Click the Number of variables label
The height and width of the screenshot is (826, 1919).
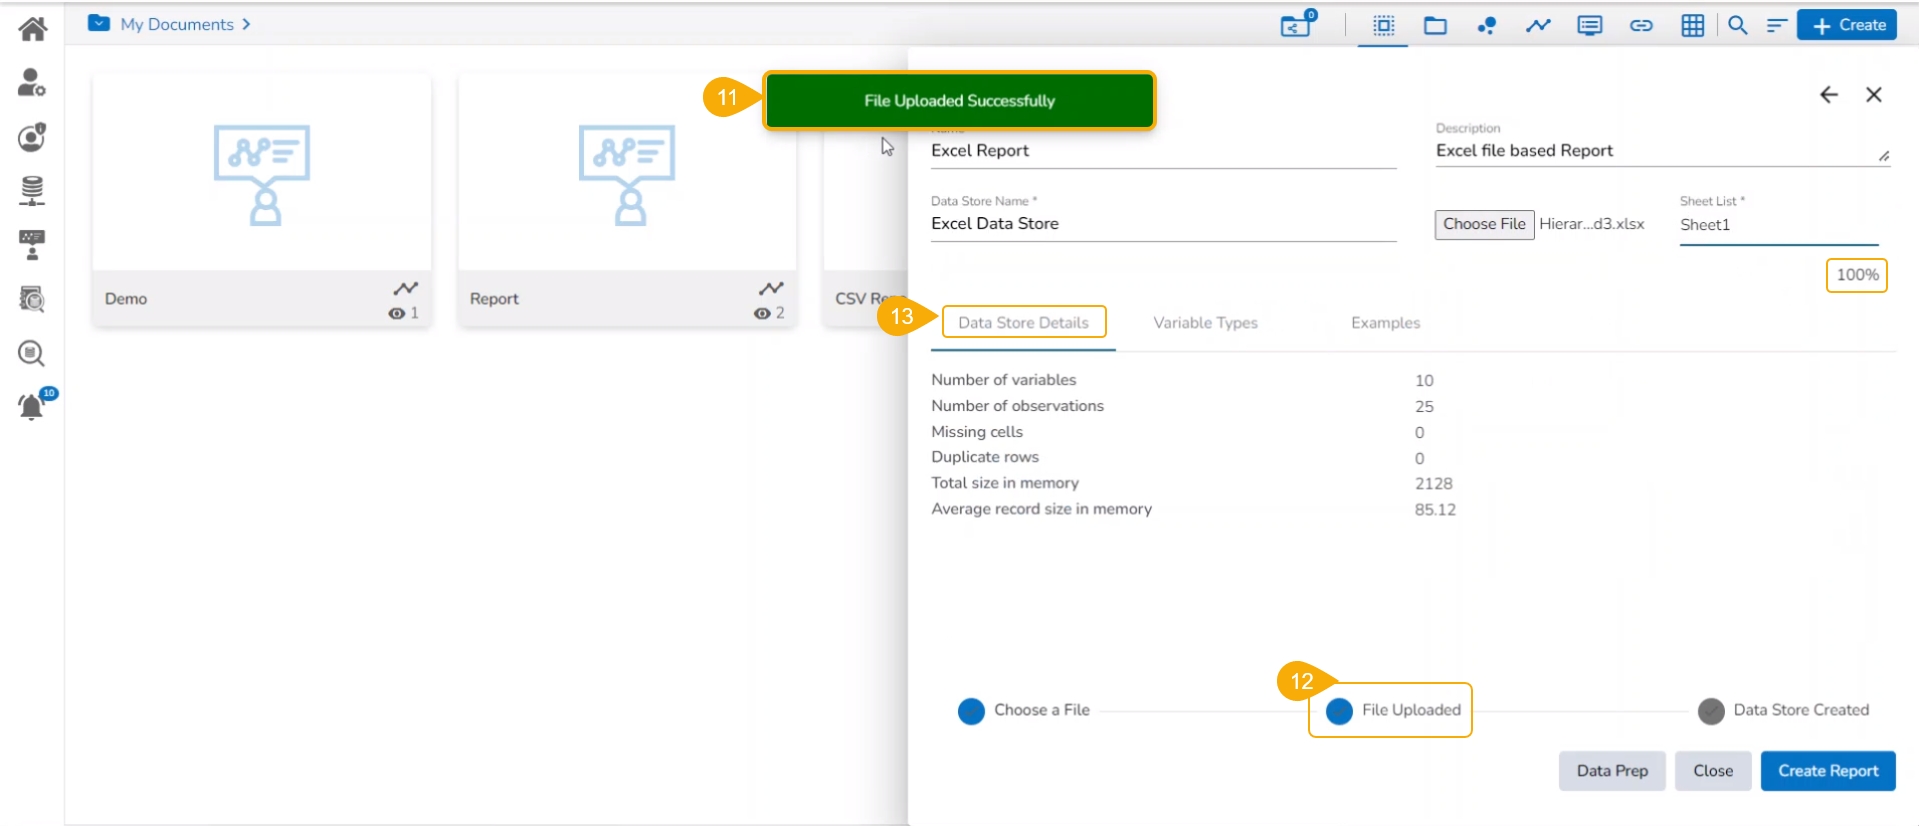1004,380
